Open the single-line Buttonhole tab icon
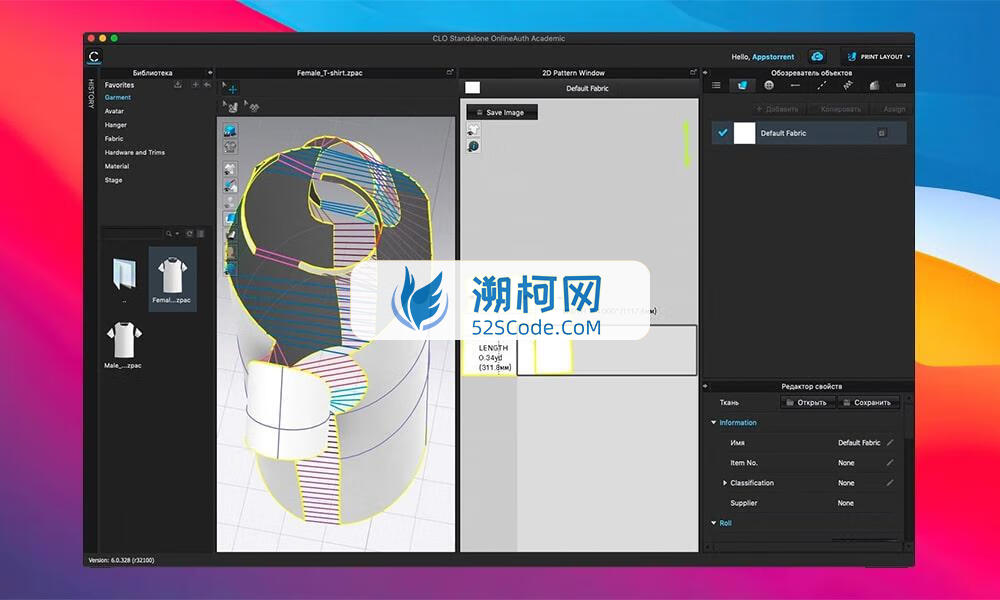Viewport: 1000px width, 600px height. point(795,85)
